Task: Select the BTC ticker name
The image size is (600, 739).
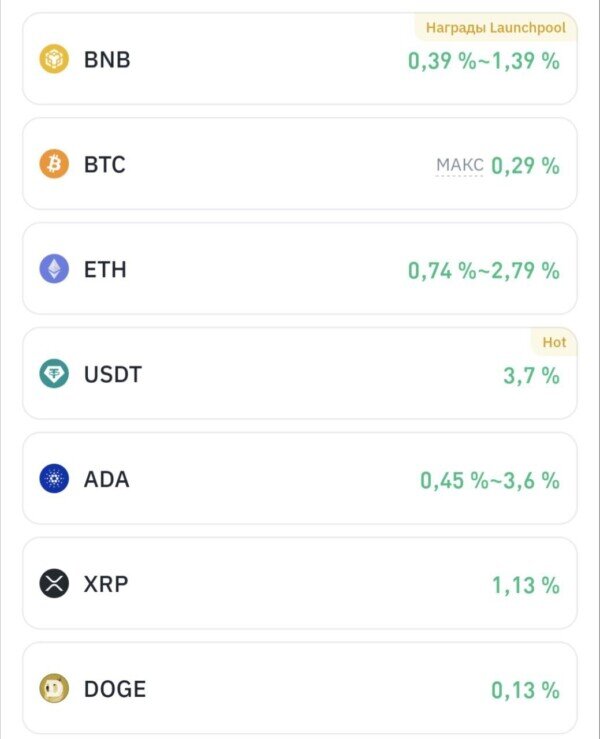Action: pyautogui.click(x=105, y=164)
